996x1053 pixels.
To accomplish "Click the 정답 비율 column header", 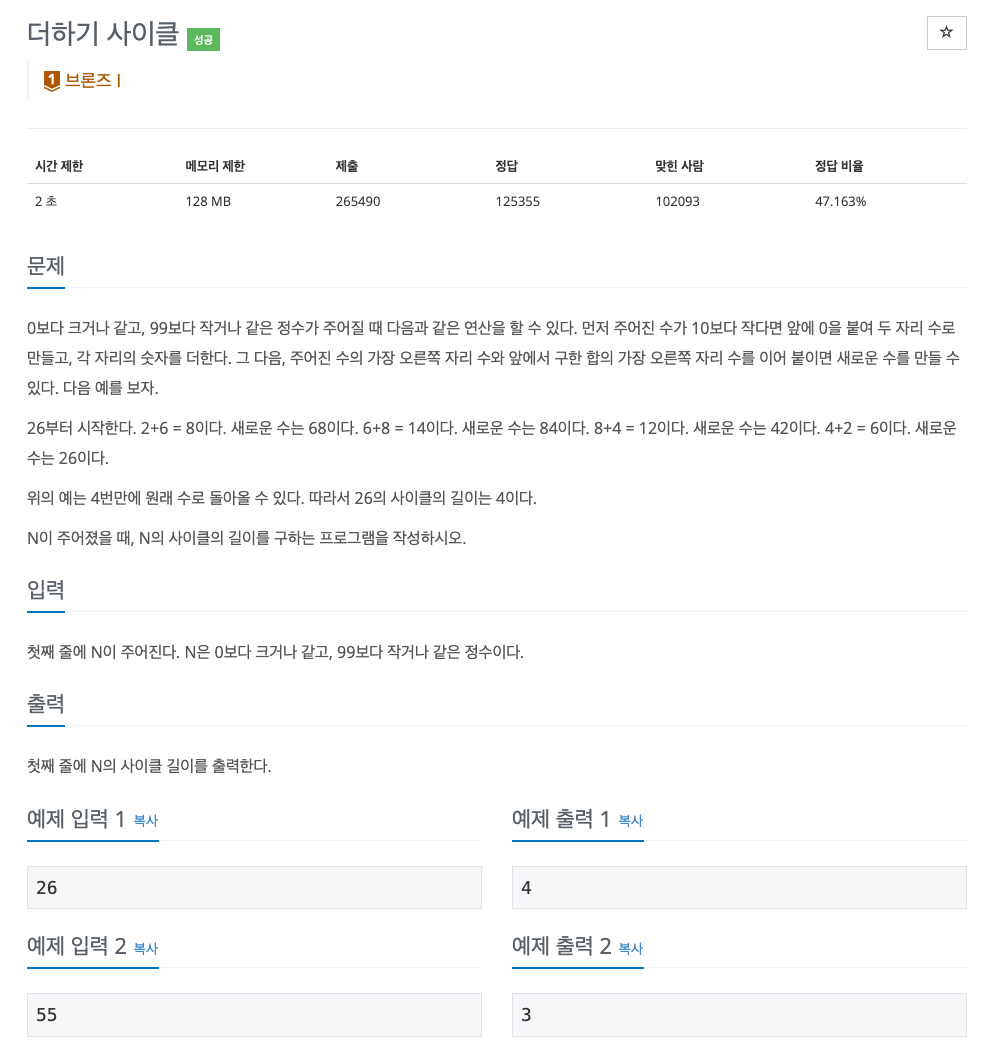I will click(839, 166).
